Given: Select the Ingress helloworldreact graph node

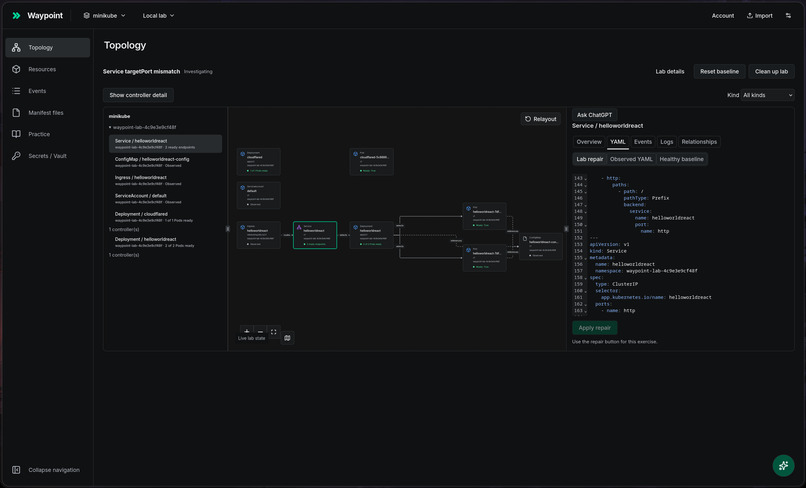Looking at the screenshot, I should 259,235.
